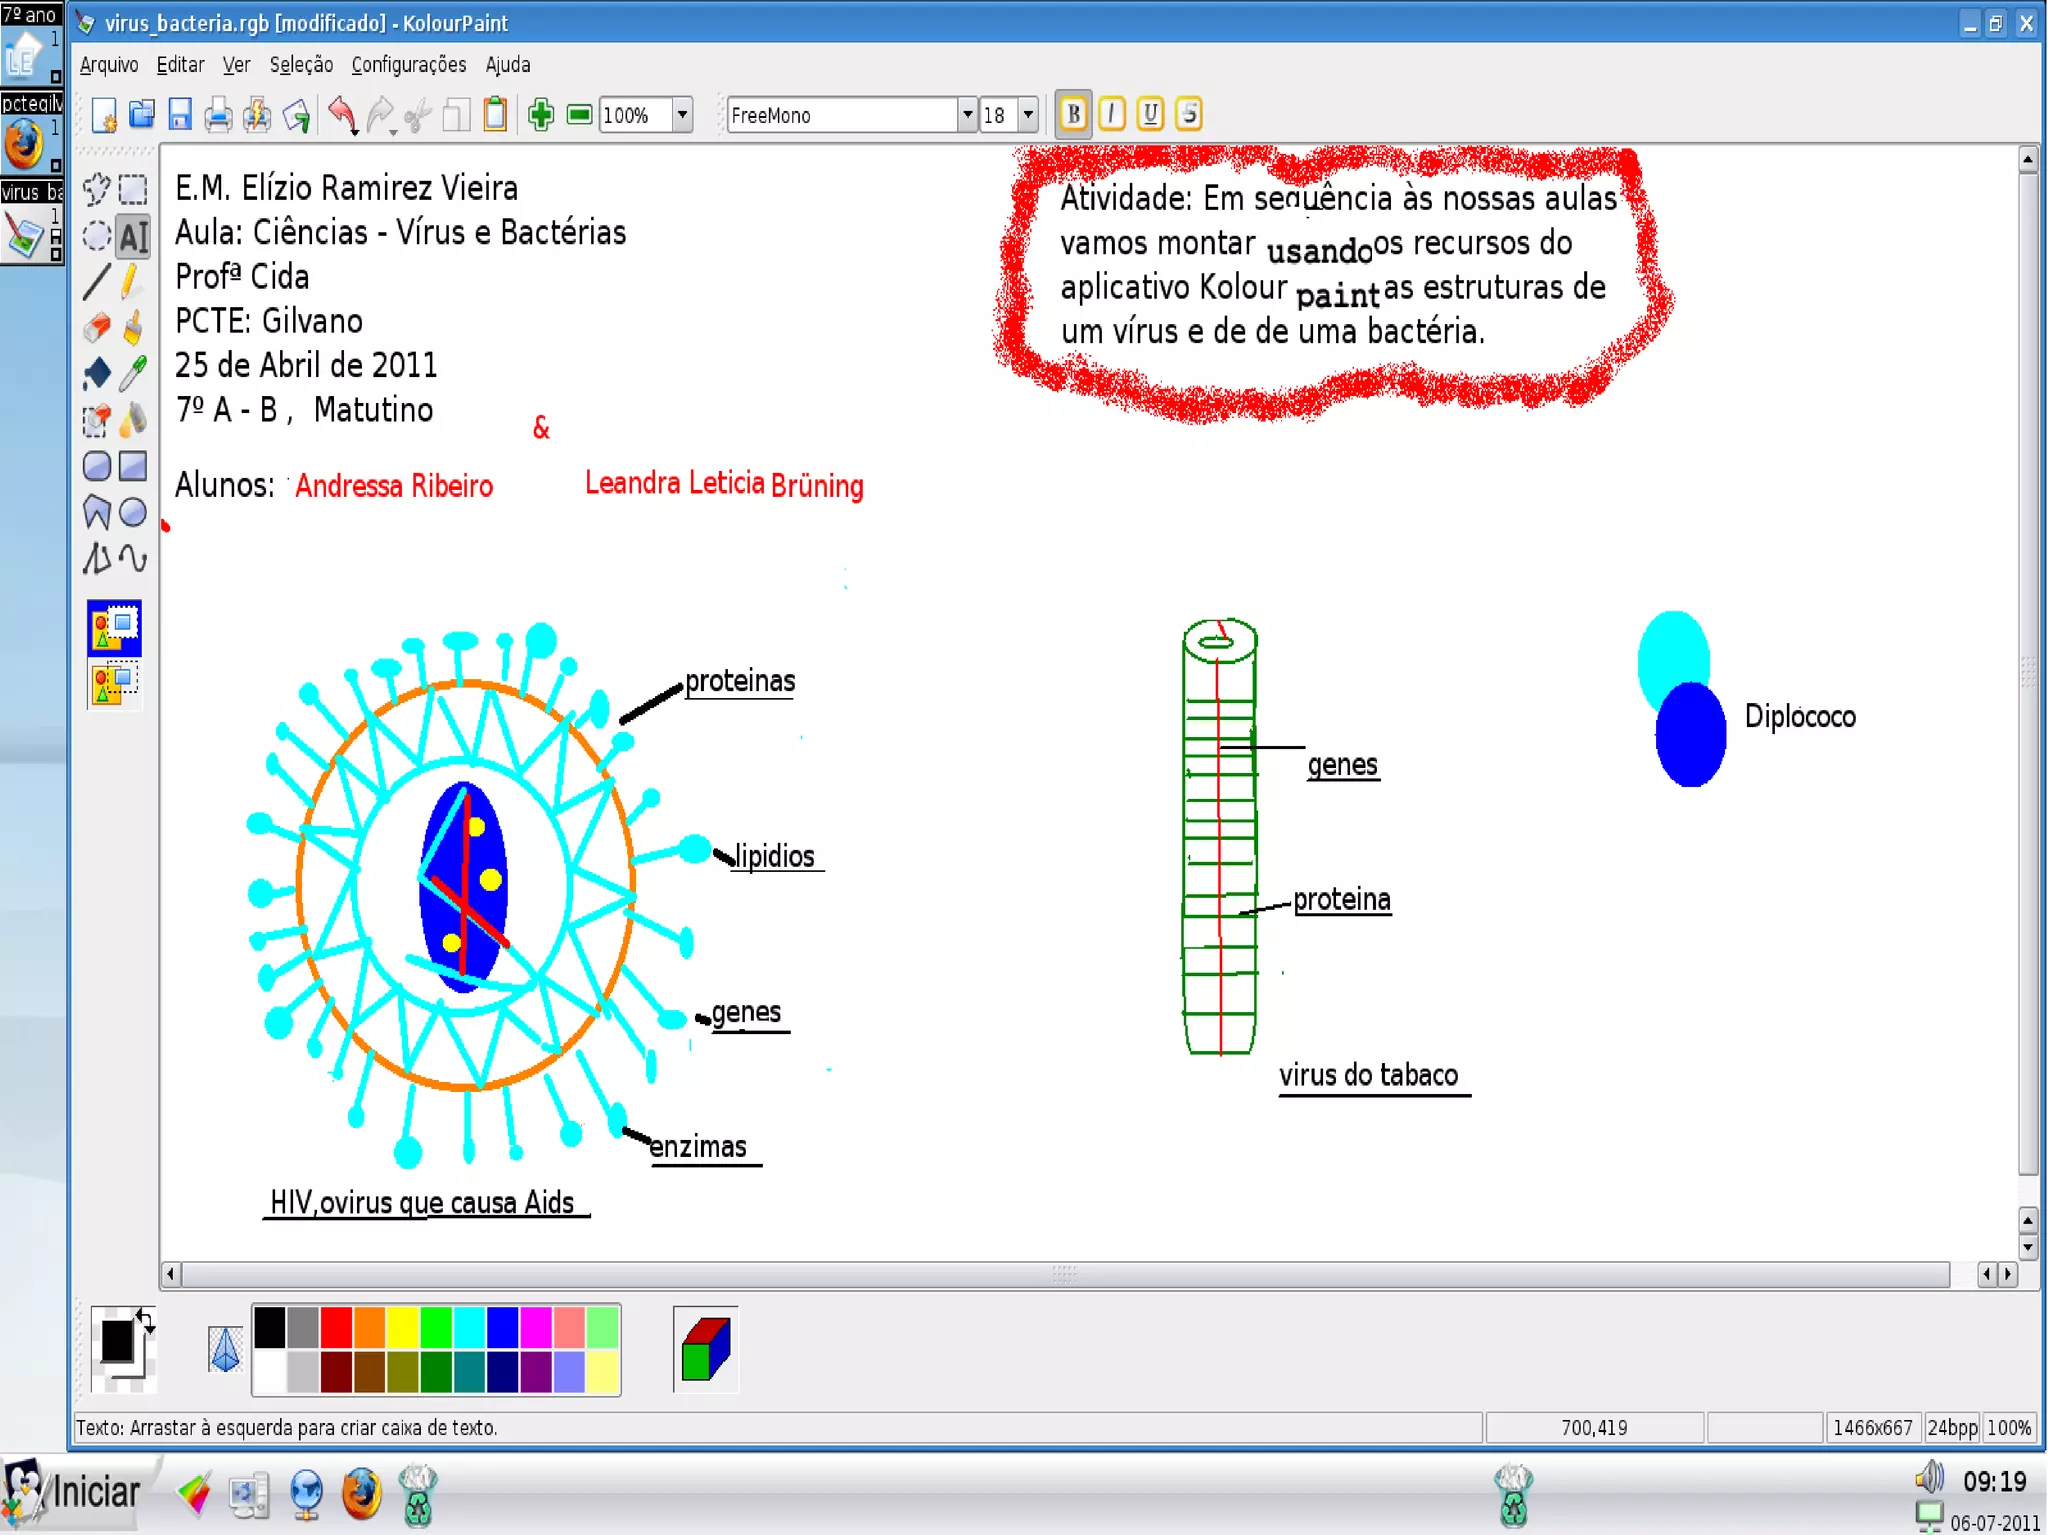The width and height of the screenshot is (2048, 1535).
Task: Select the Color Picker eyedropper tool
Action: [x=133, y=374]
